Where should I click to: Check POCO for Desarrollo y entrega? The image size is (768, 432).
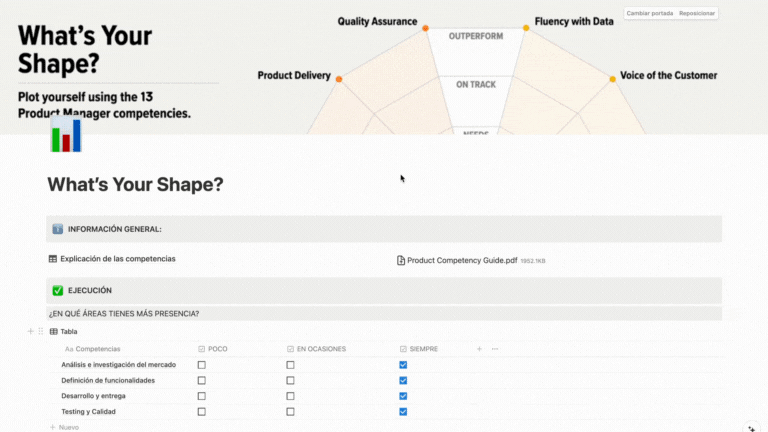click(x=202, y=396)
